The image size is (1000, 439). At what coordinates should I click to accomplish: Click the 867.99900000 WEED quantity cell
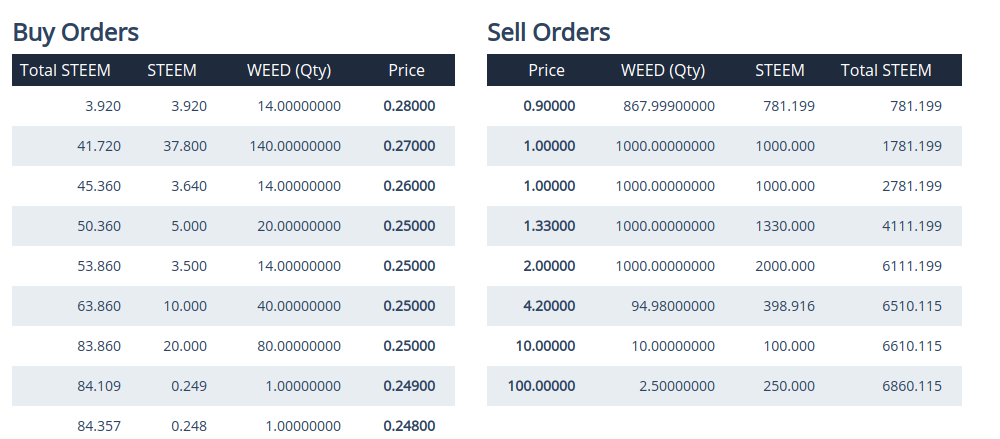coord(669,106)
